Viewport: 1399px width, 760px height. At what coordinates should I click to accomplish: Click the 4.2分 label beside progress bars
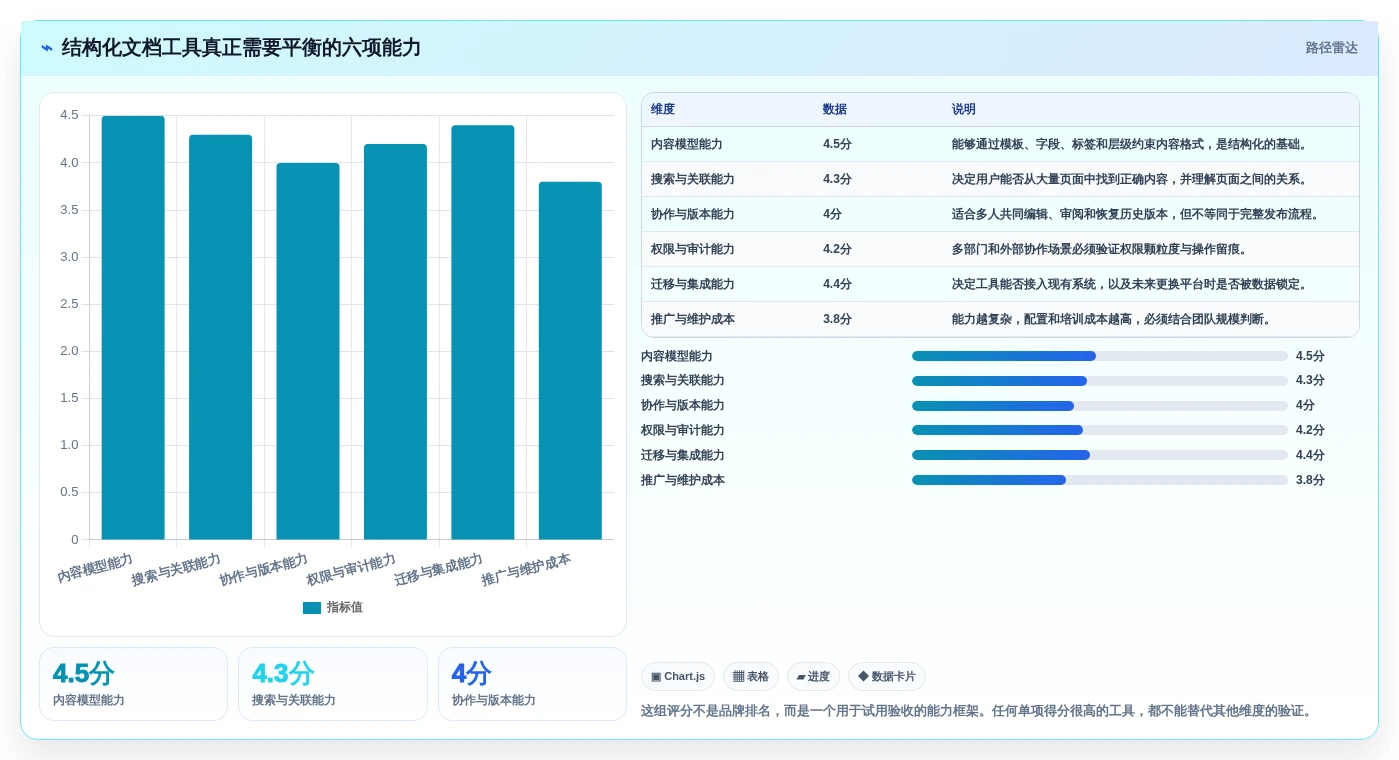pyautogui.click(x=1310, y=430)
